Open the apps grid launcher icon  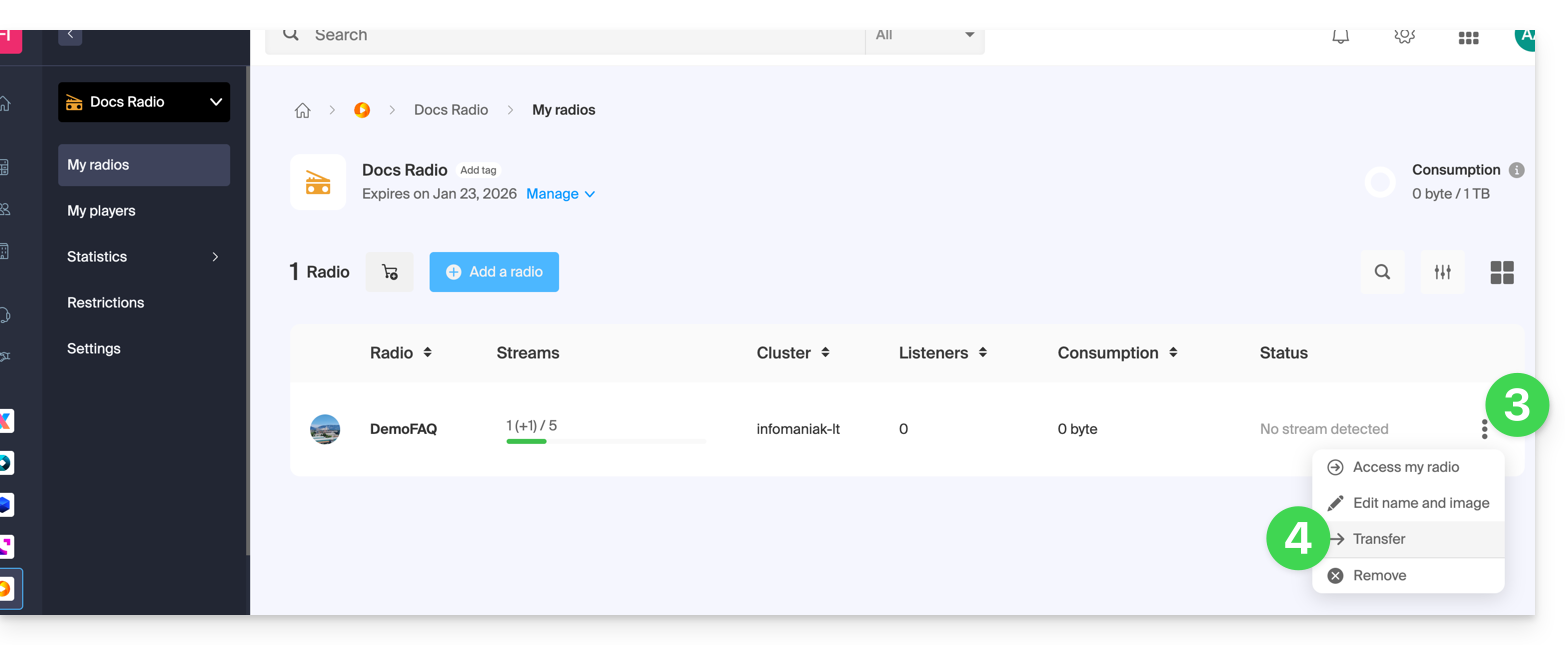(1468, 37)
